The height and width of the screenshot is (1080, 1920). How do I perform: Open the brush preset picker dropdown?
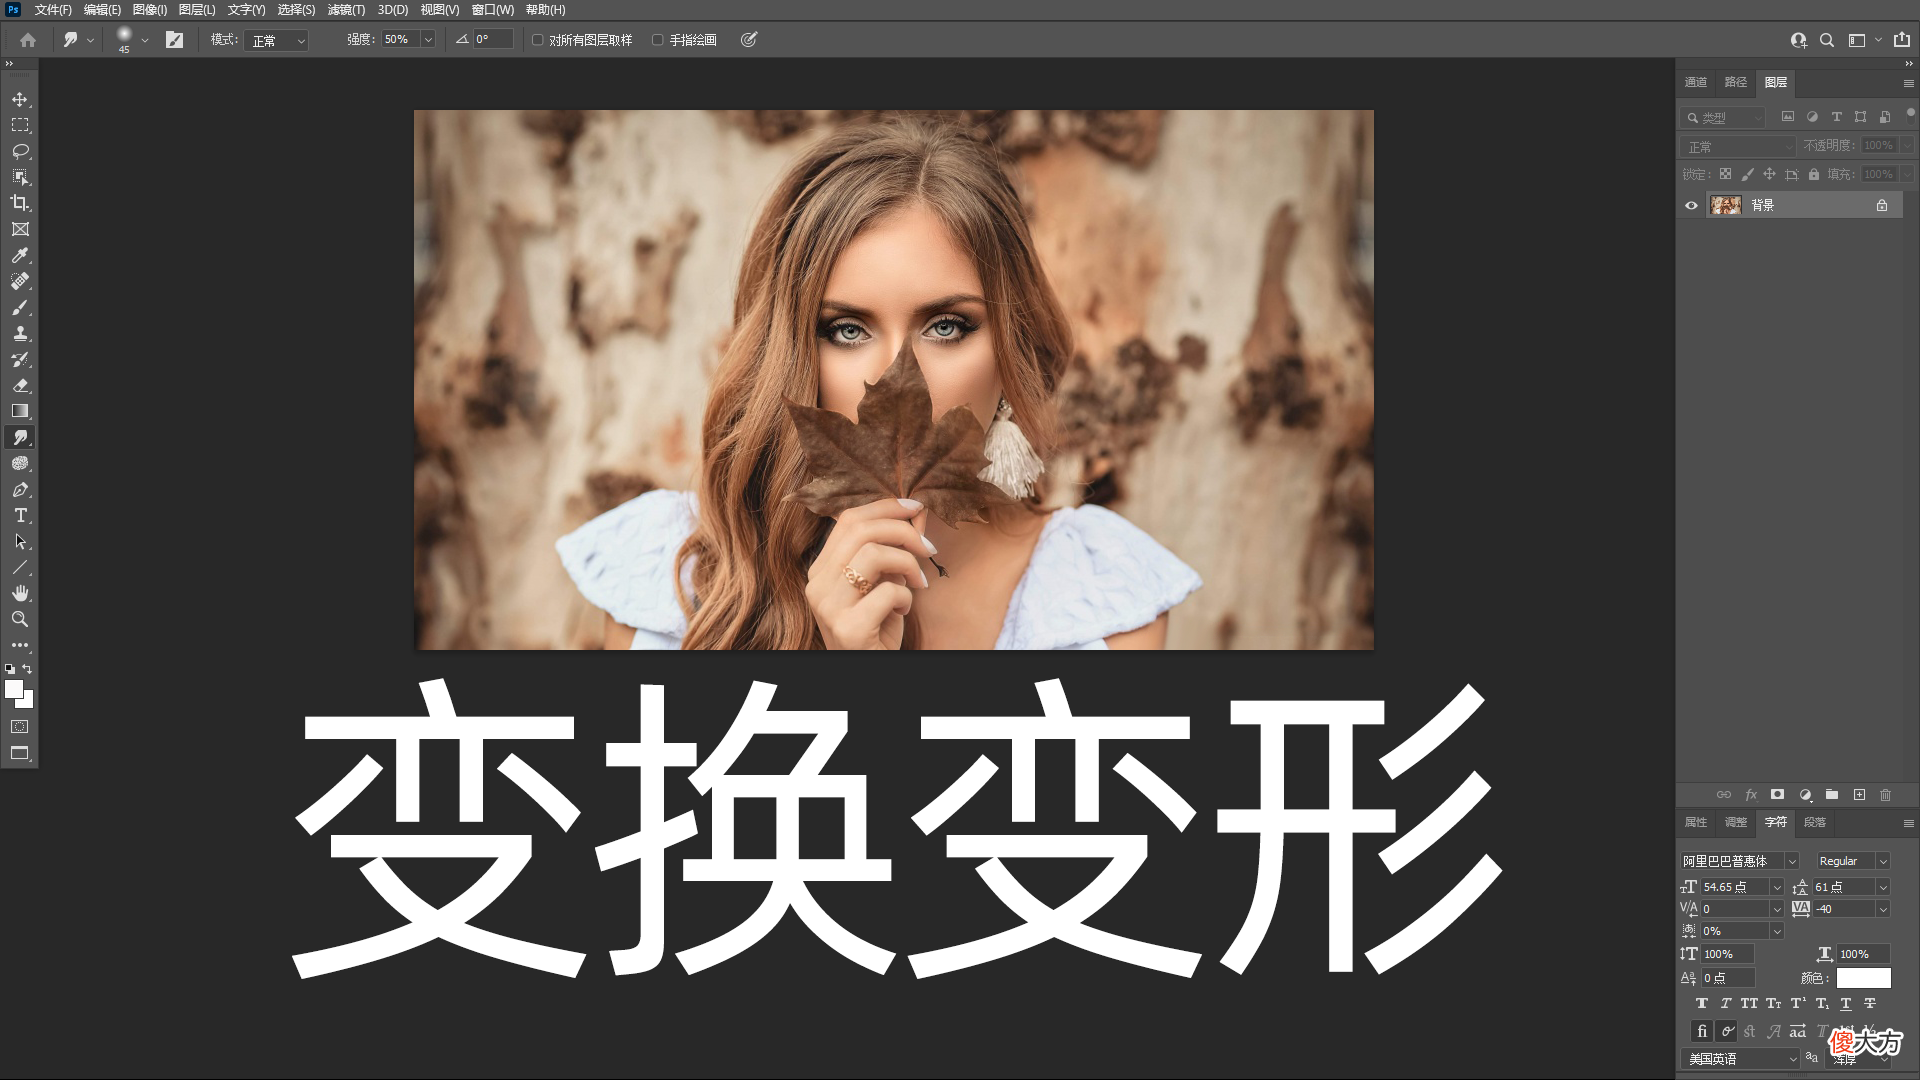tap(145, 40)
